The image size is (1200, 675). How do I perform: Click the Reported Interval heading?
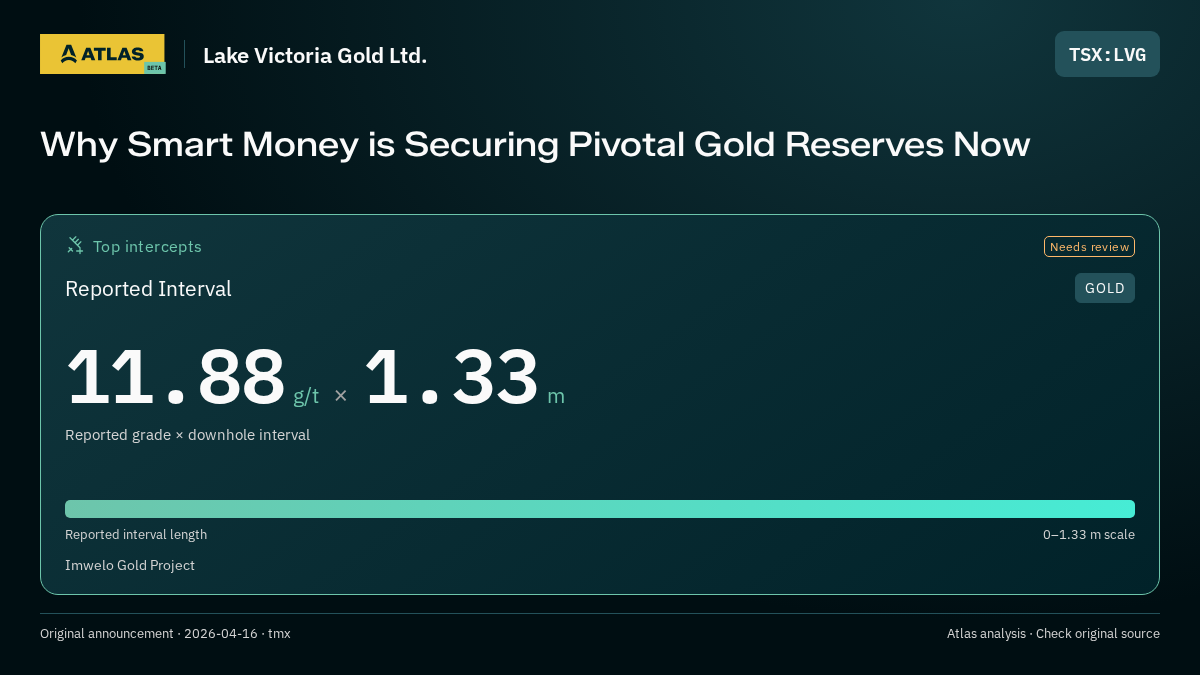tap(148, 289)
